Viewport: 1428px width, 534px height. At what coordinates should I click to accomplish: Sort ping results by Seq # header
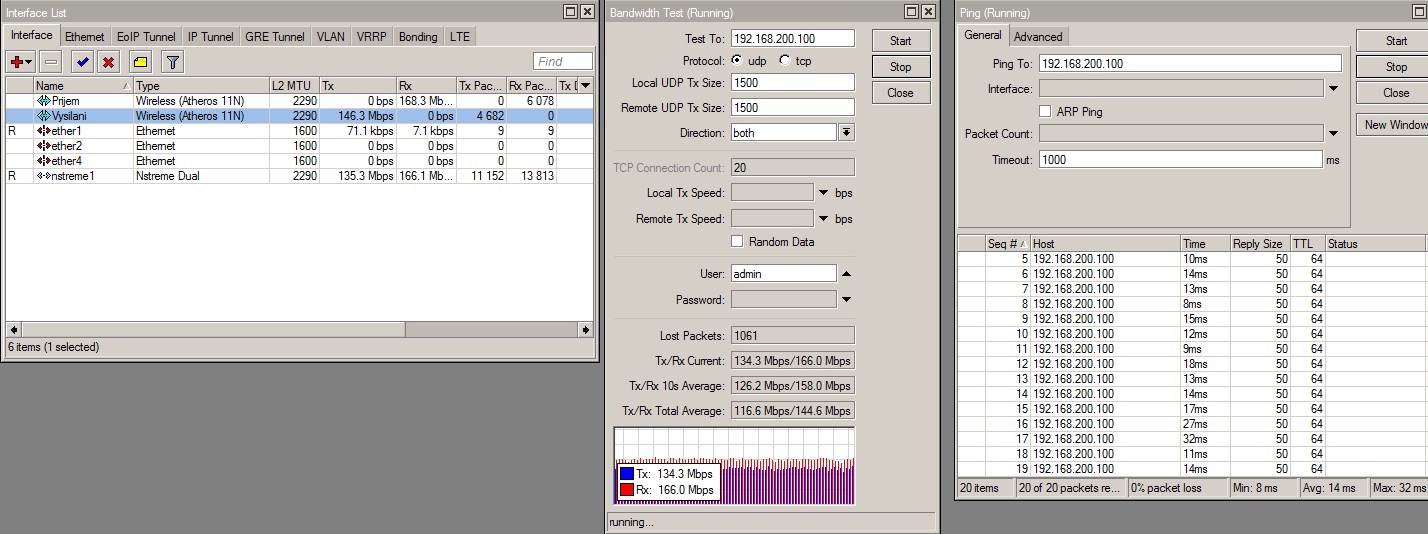point(1007,244)
